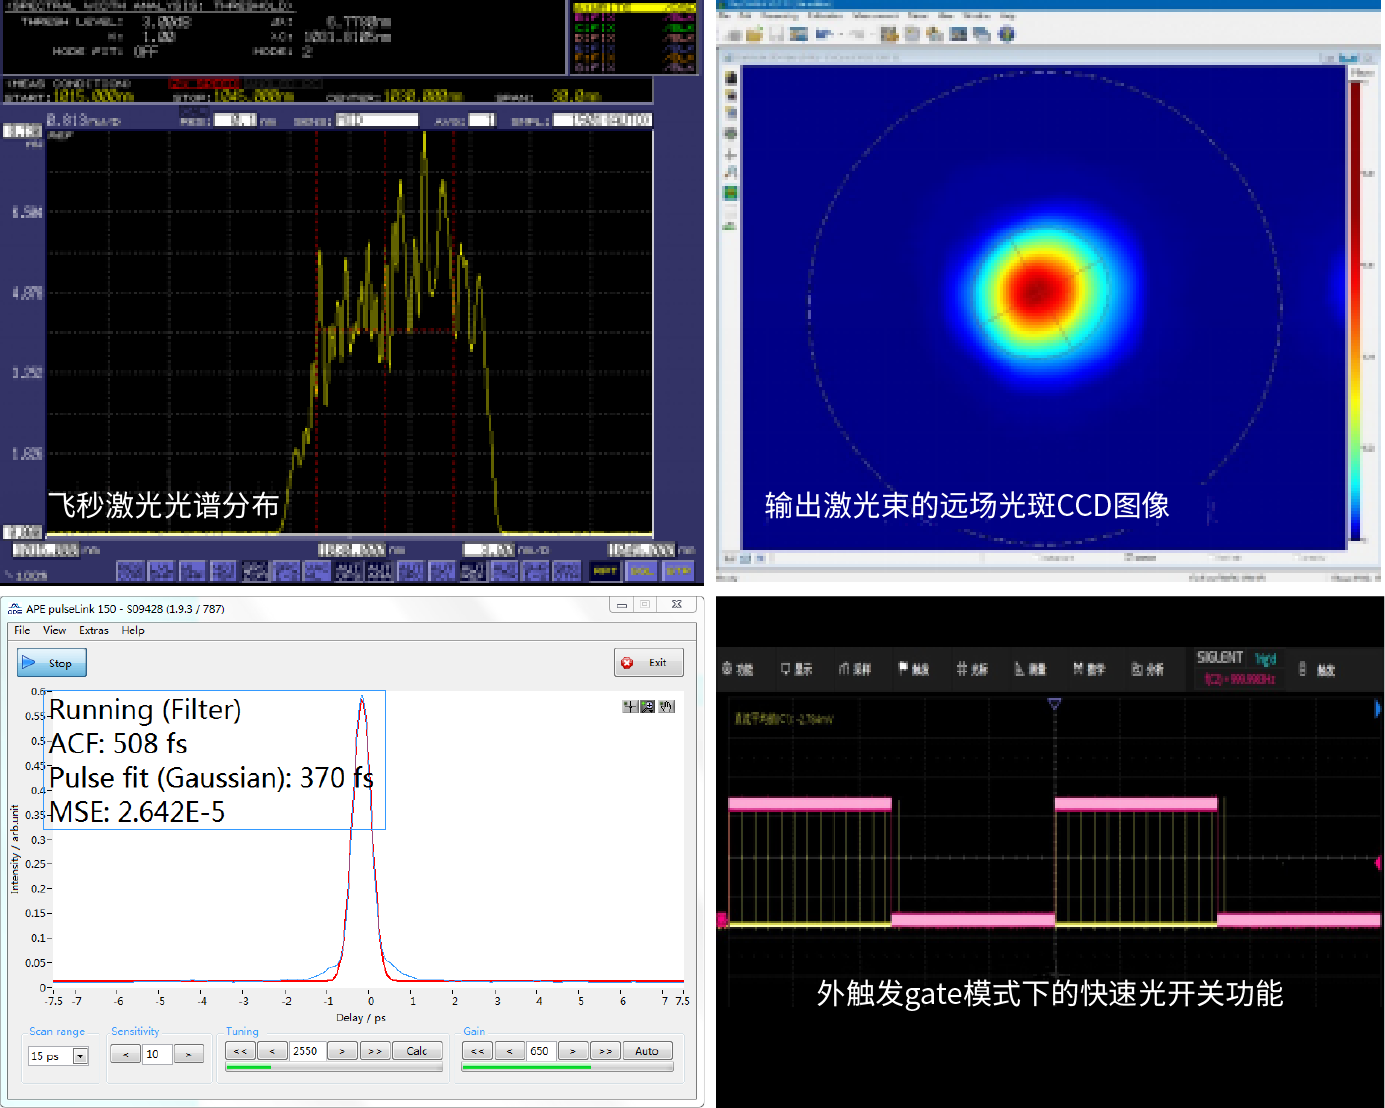
Task: Click the Tuning value field showing 2550
Action: (x=306, y=1051)
